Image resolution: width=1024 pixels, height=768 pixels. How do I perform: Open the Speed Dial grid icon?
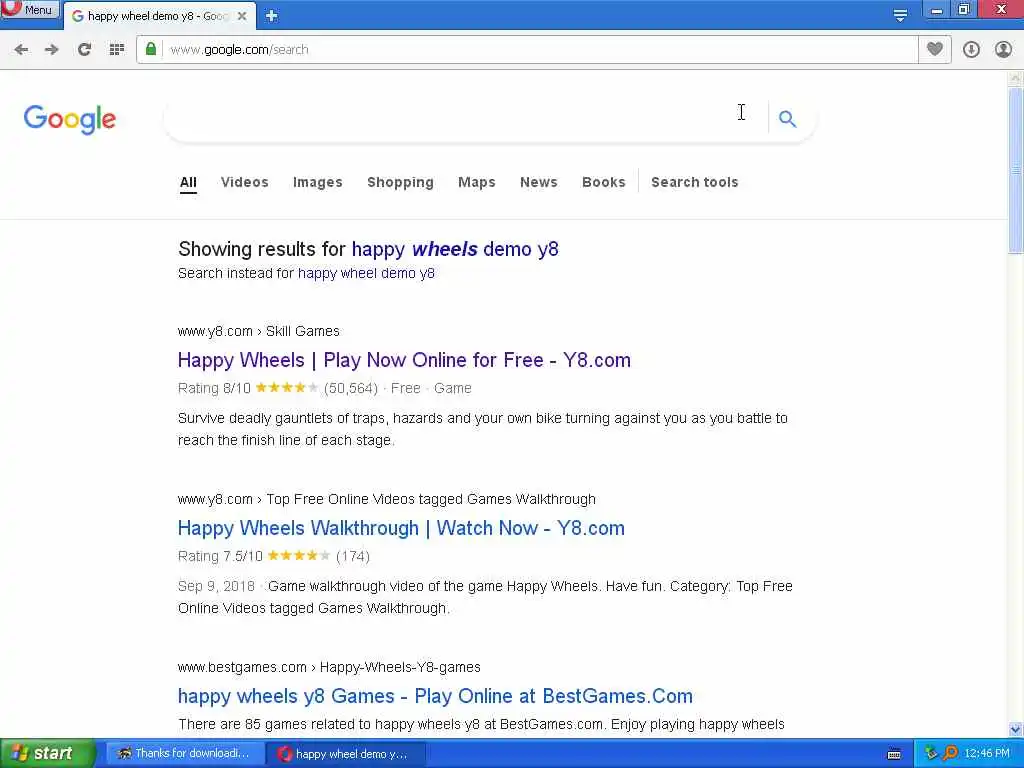click(117, 50)
